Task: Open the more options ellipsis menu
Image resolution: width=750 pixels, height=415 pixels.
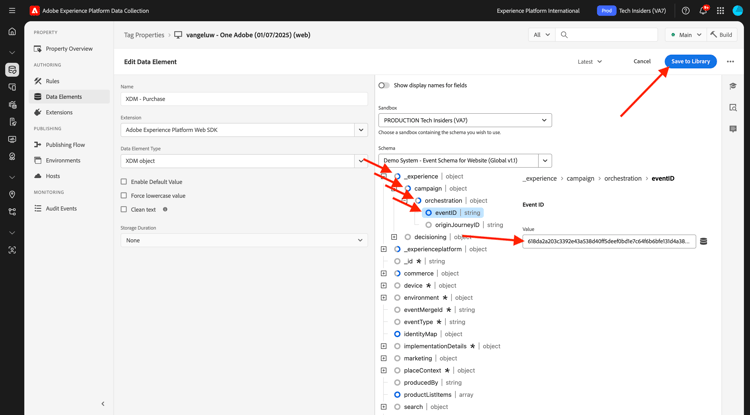Action: click(730, 61)
